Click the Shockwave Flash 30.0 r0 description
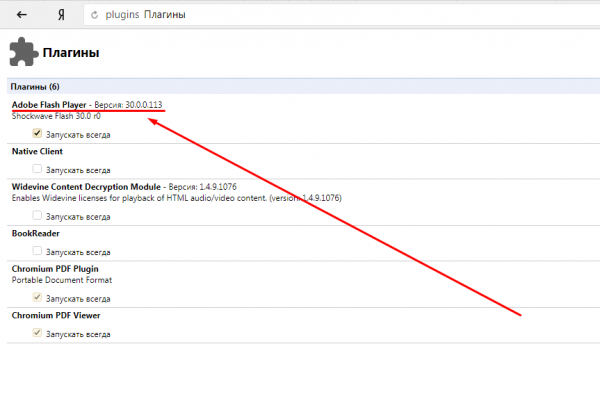 56,116
